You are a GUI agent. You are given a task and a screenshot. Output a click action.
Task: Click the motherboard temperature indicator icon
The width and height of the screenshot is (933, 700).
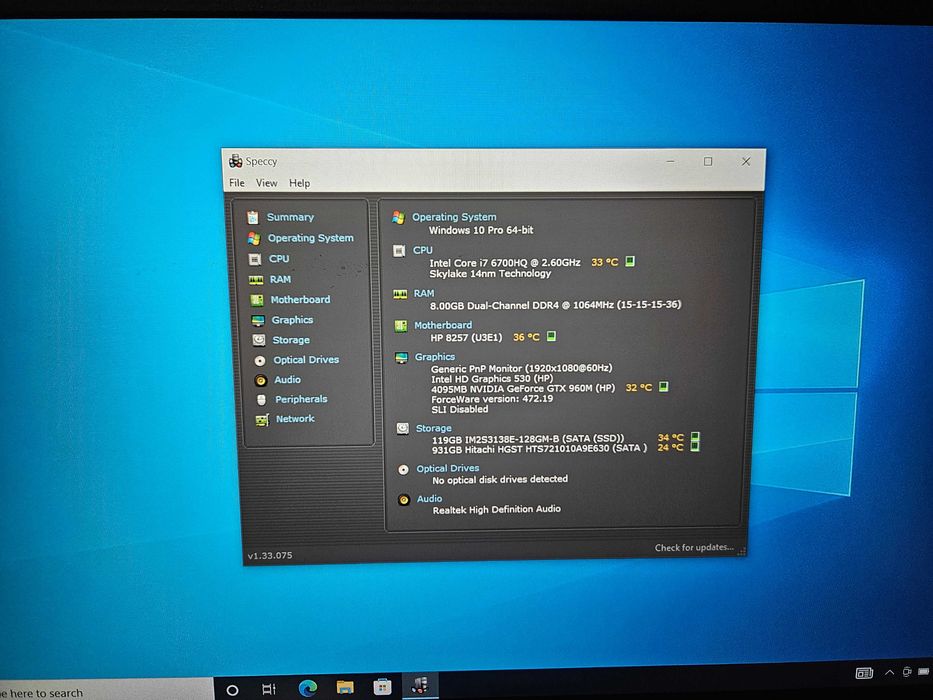[551, 336]
